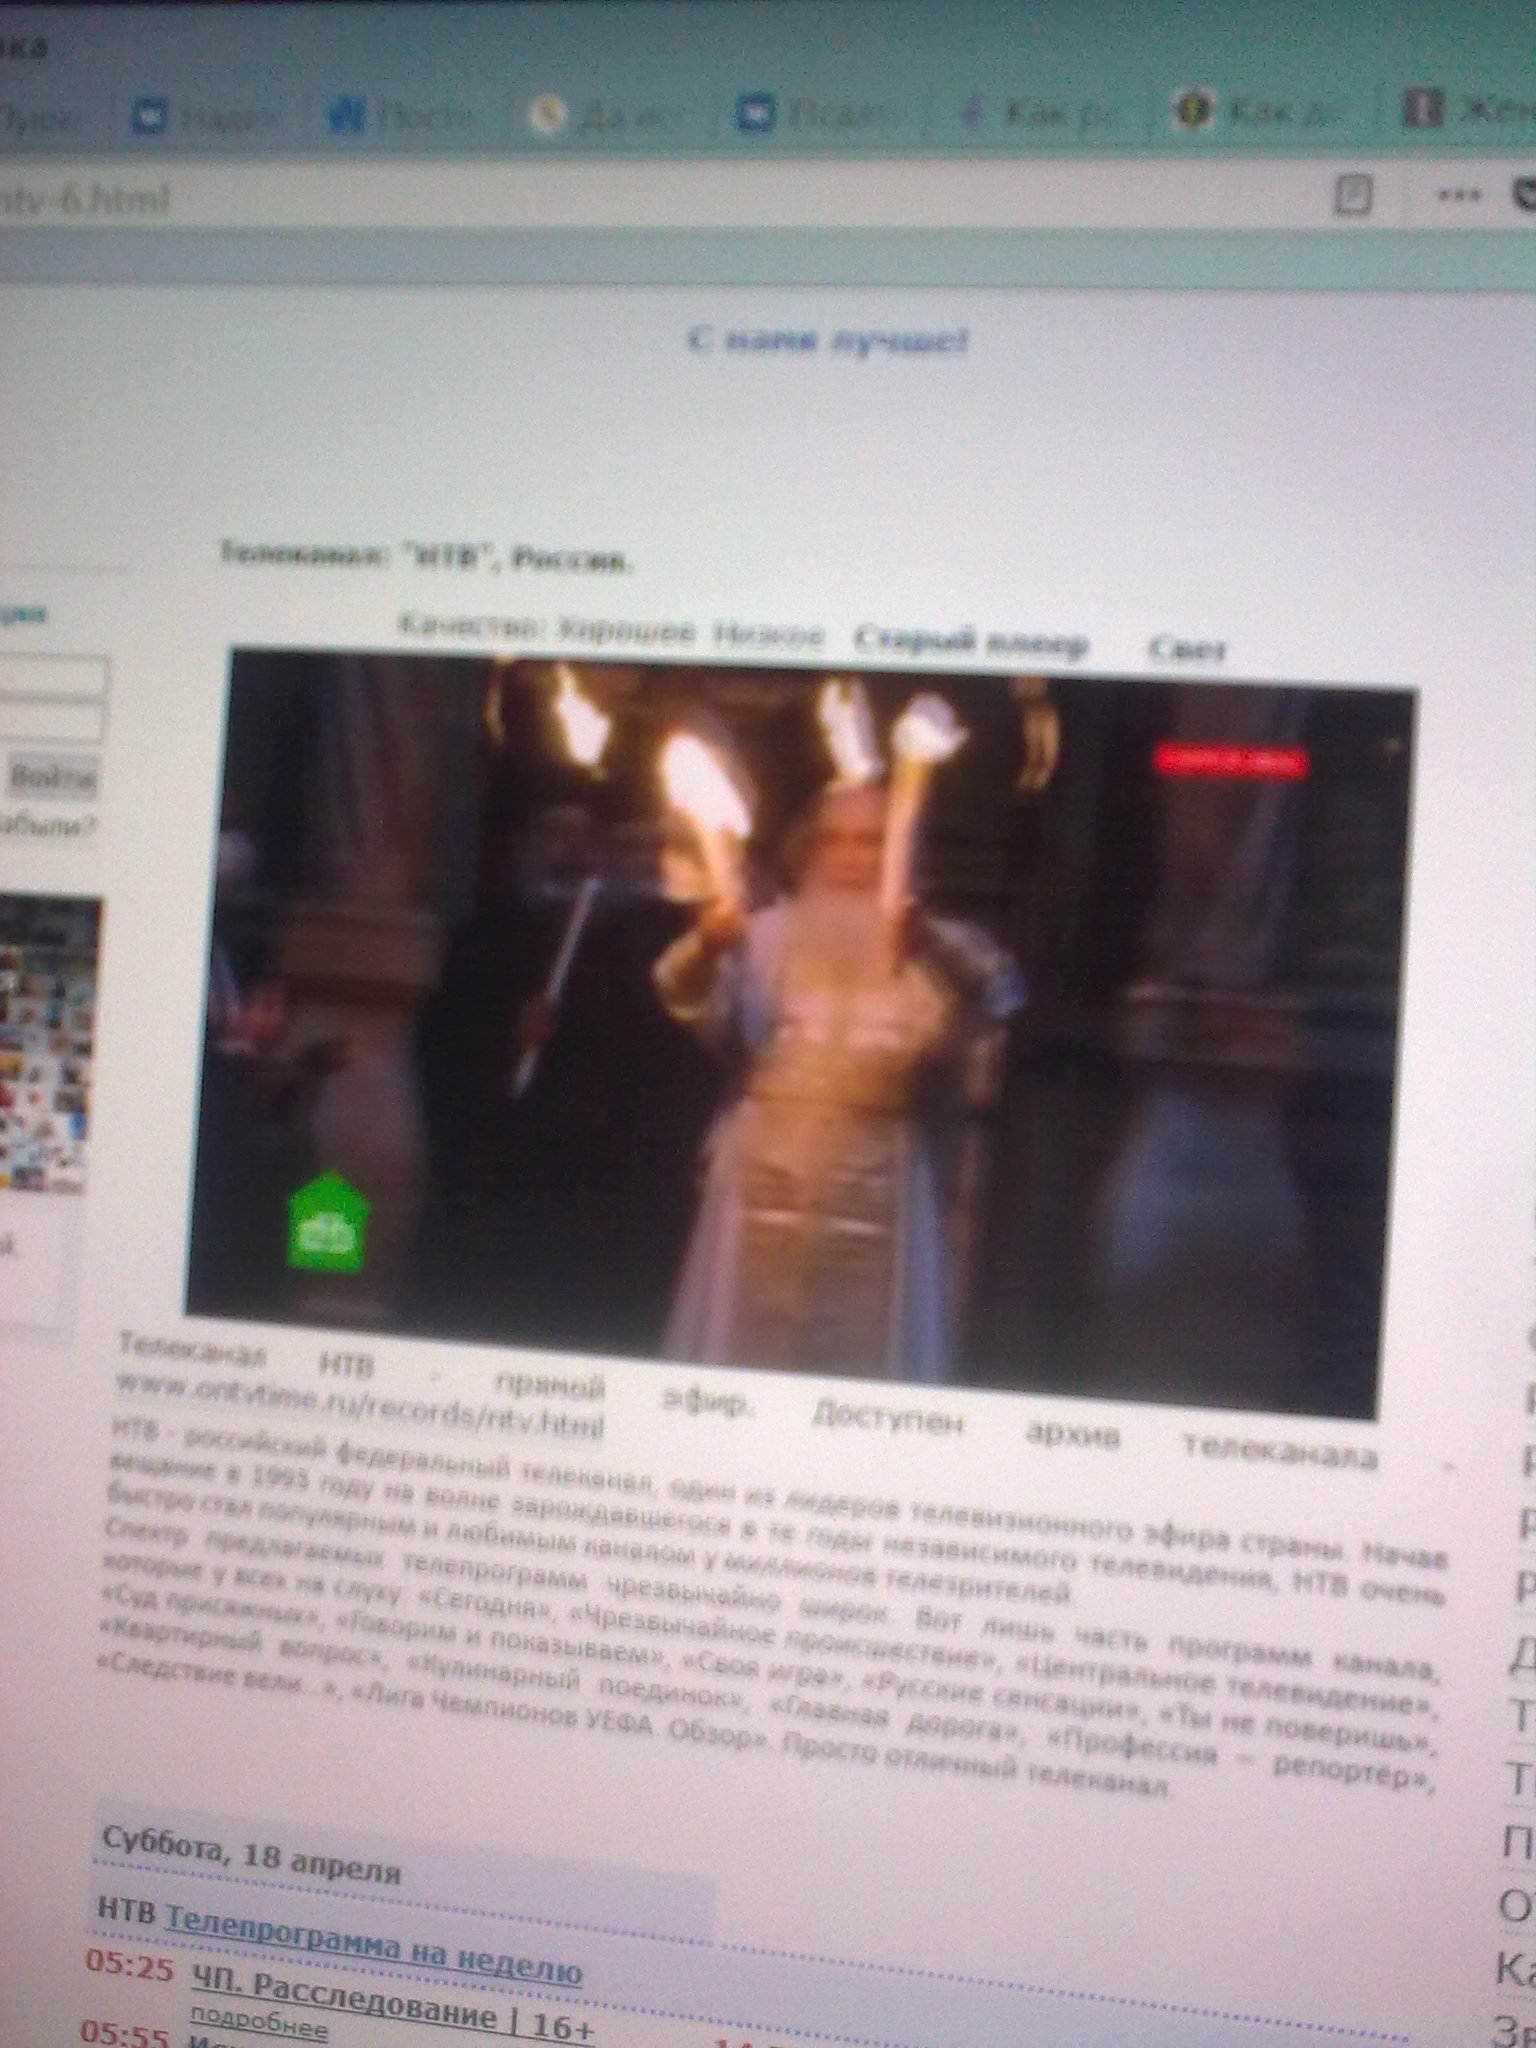Open the reader view icon in address bar
The width and height of the screenshot is (1536, 2048).
[1355, 193]
